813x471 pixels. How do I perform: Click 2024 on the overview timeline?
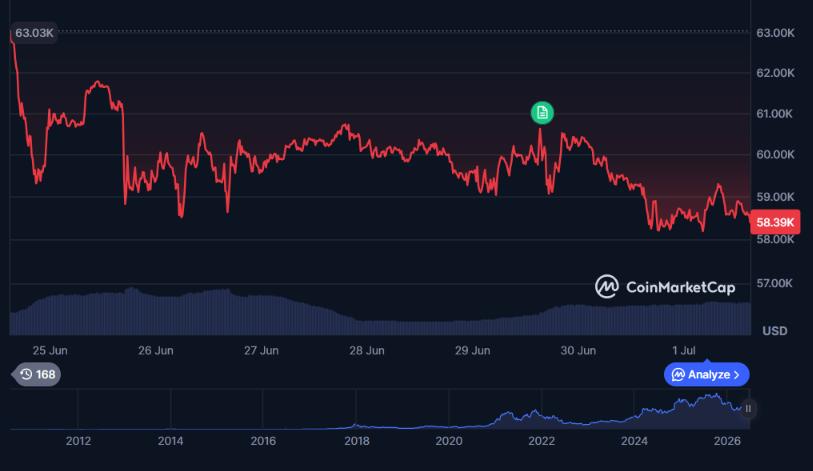(x=634, y=441)
